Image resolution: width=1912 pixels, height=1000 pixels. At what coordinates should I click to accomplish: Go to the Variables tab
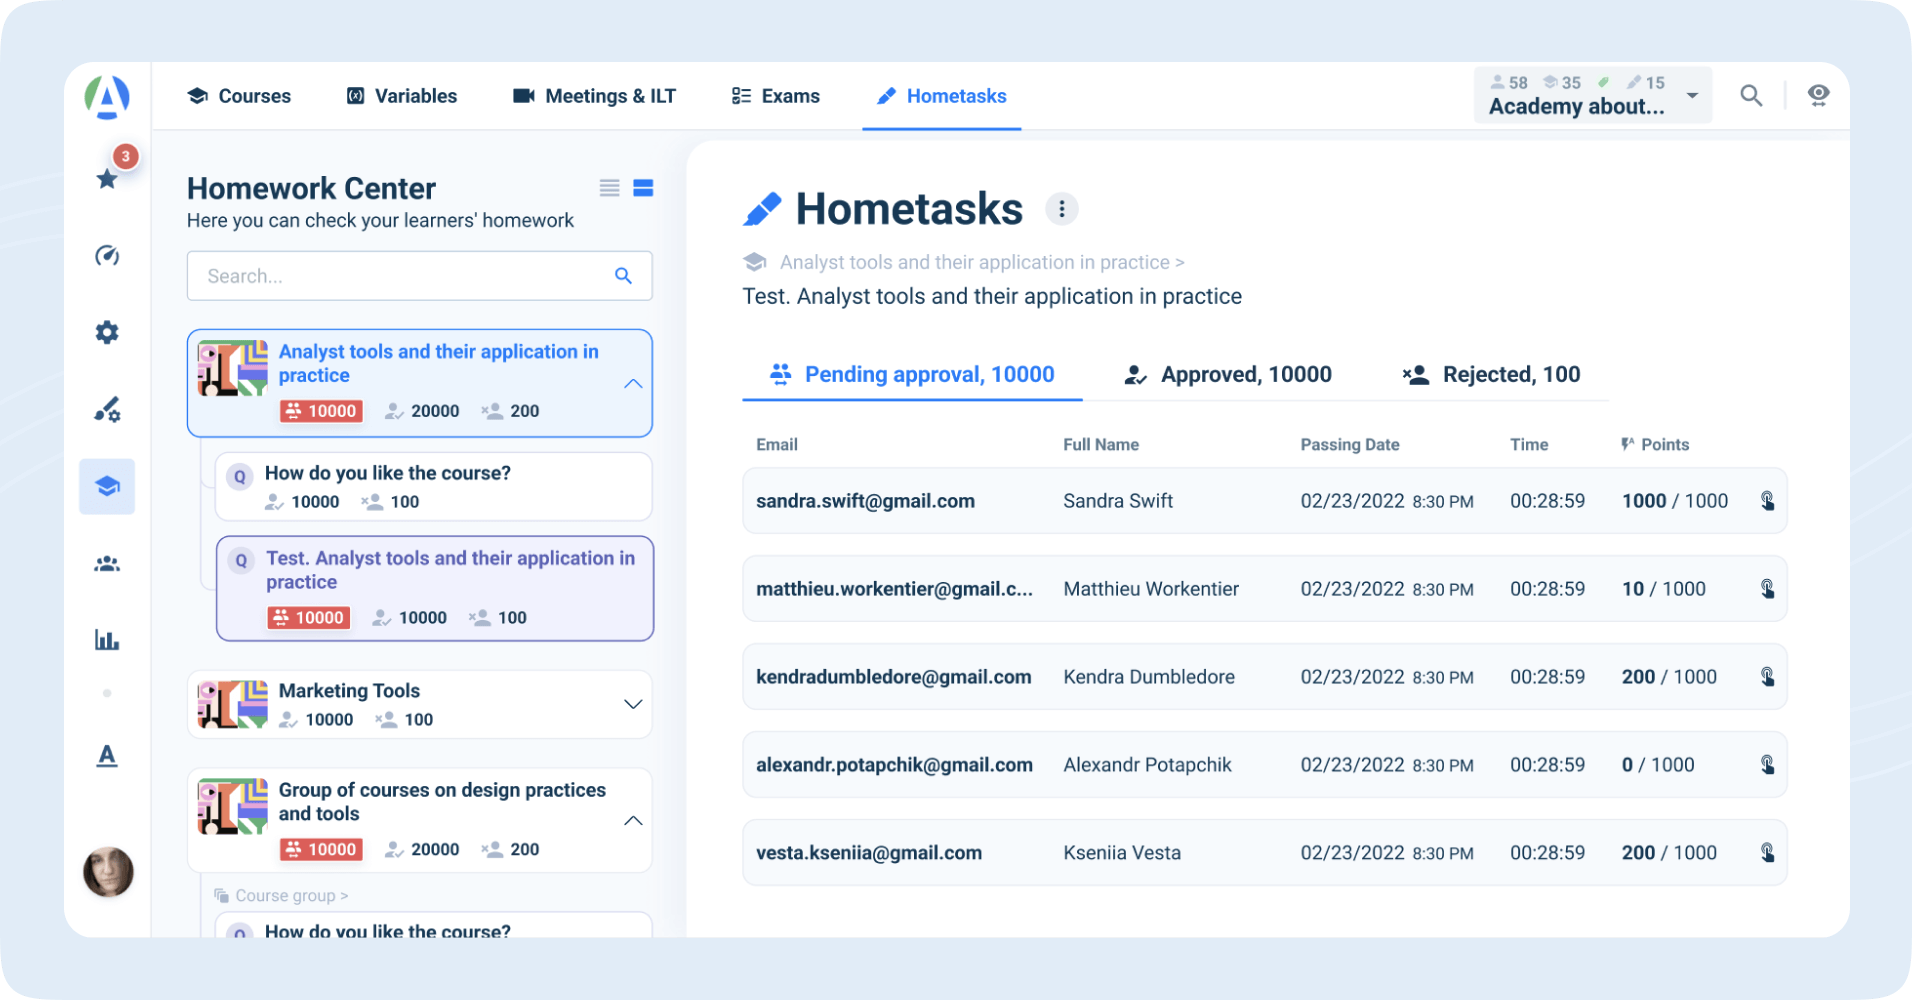tap(401, 96)
